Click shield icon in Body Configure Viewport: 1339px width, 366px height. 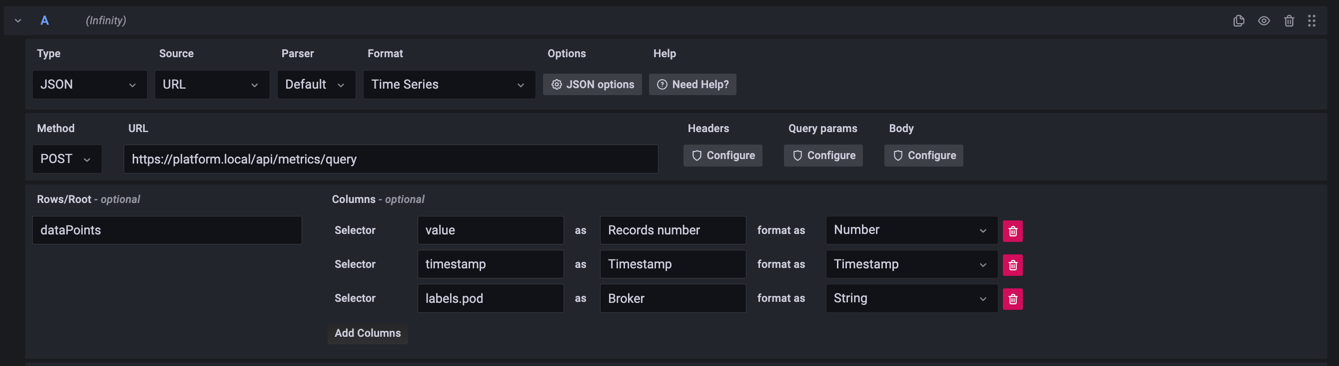(898, 156)
